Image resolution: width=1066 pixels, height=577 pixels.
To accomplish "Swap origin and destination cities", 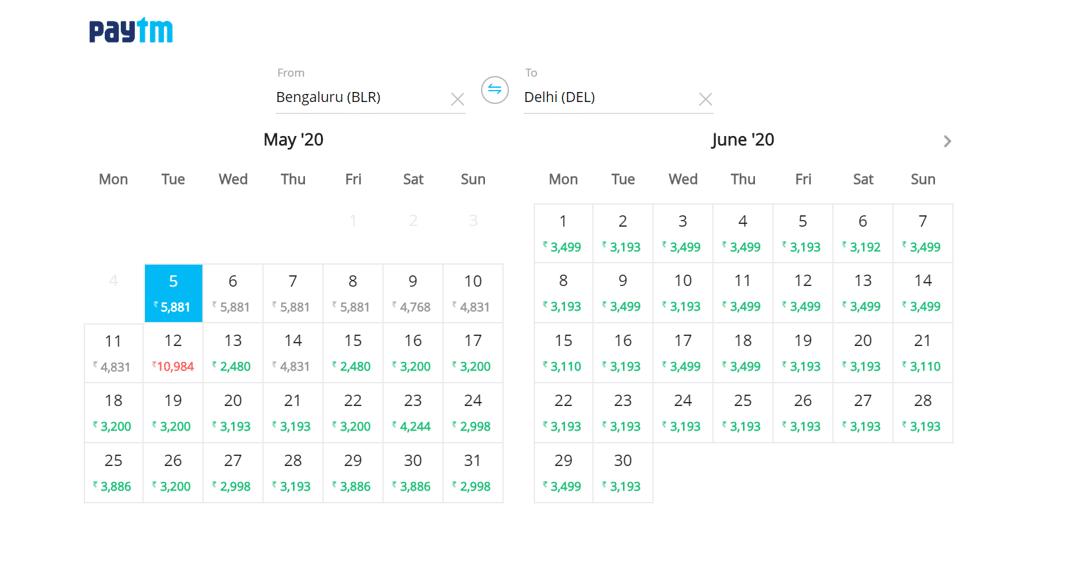I will click(495, 90).
